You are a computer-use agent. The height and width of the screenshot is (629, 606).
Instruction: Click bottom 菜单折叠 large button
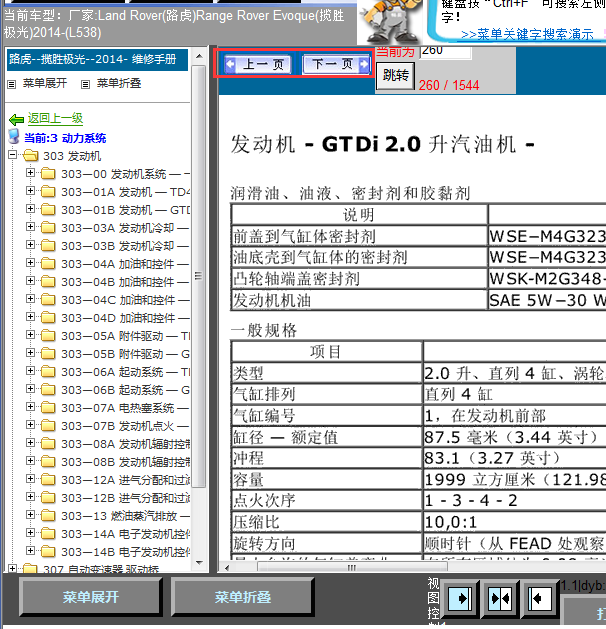243,597
